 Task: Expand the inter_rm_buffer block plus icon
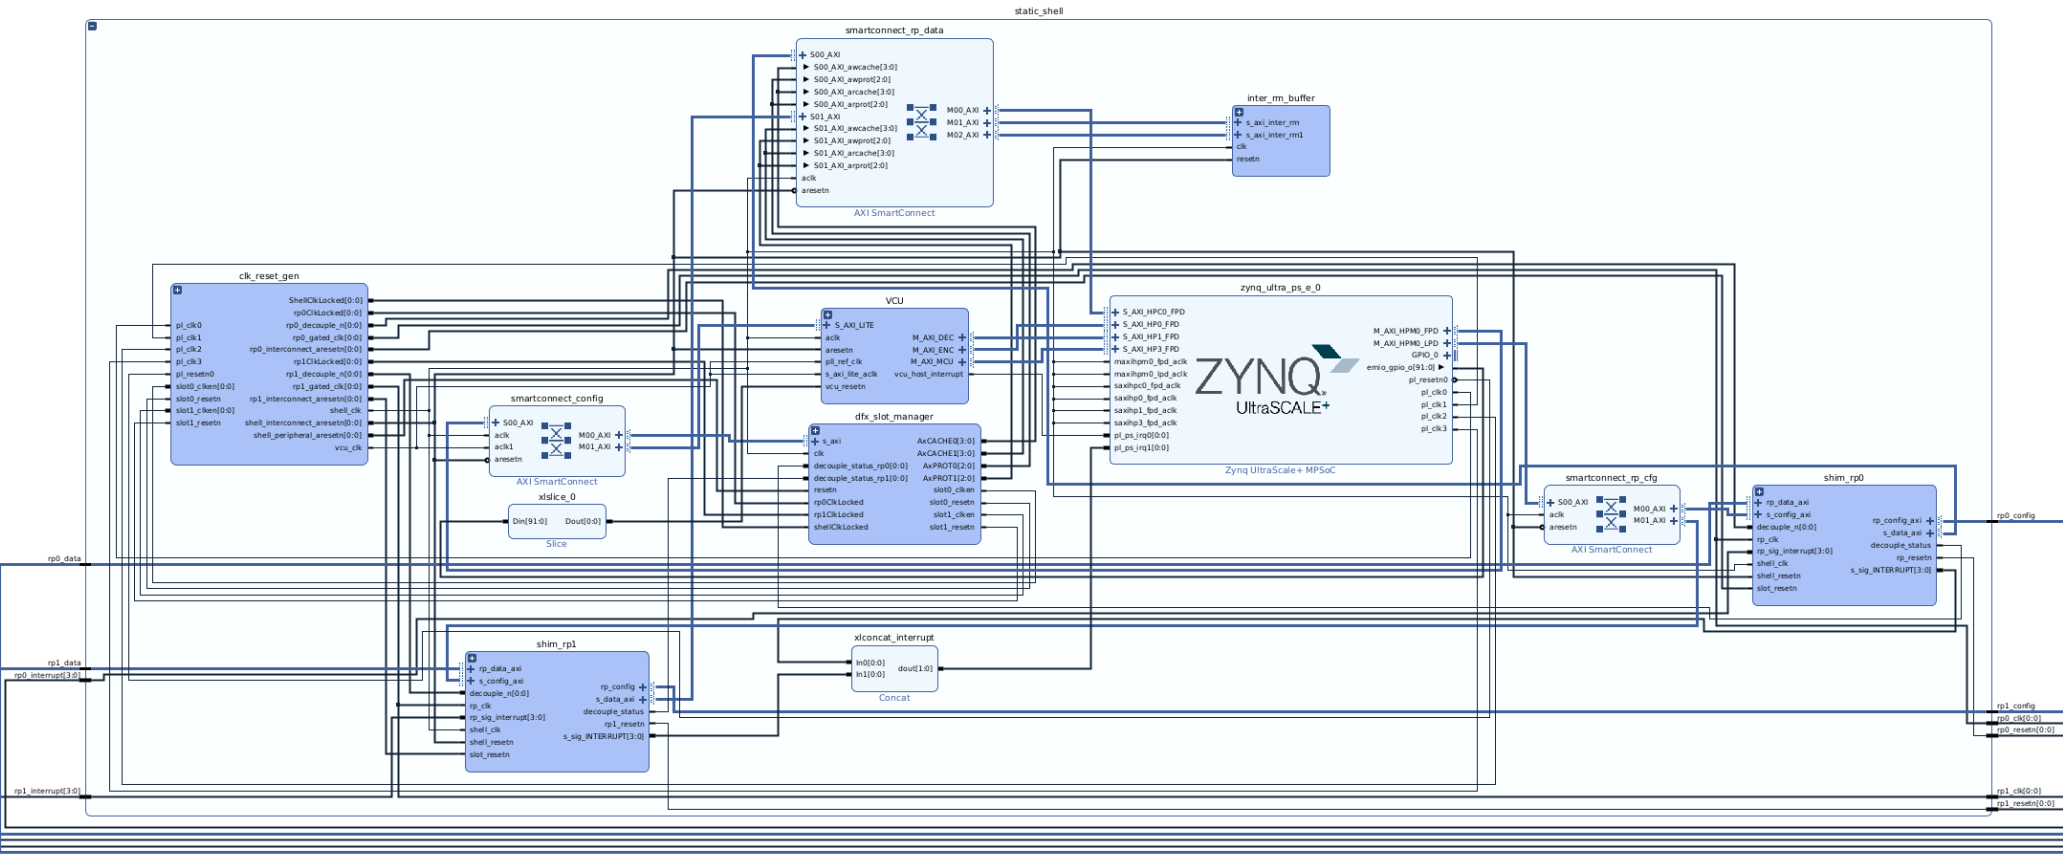[x=1239, y=112]
